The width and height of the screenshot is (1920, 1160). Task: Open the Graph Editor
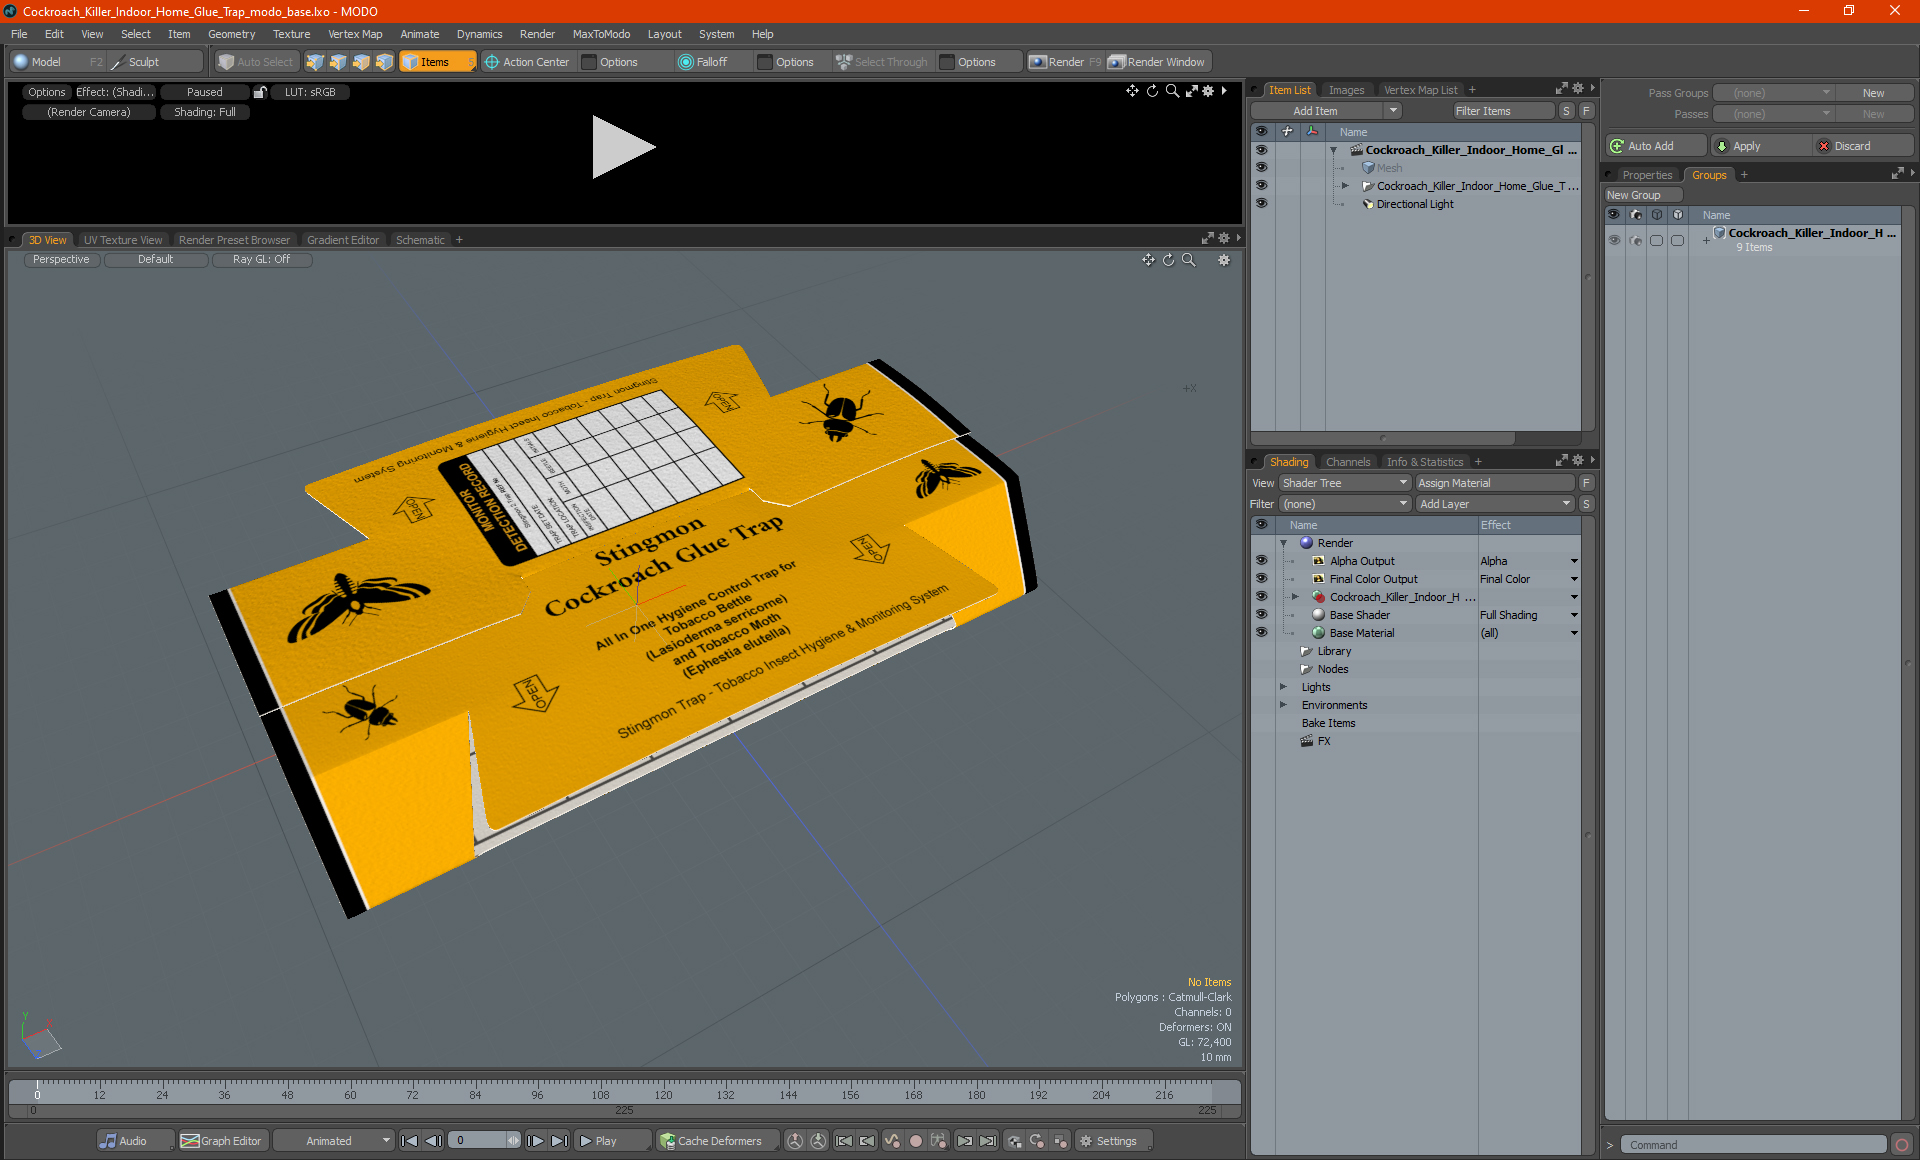click(x=222, y=1141)
